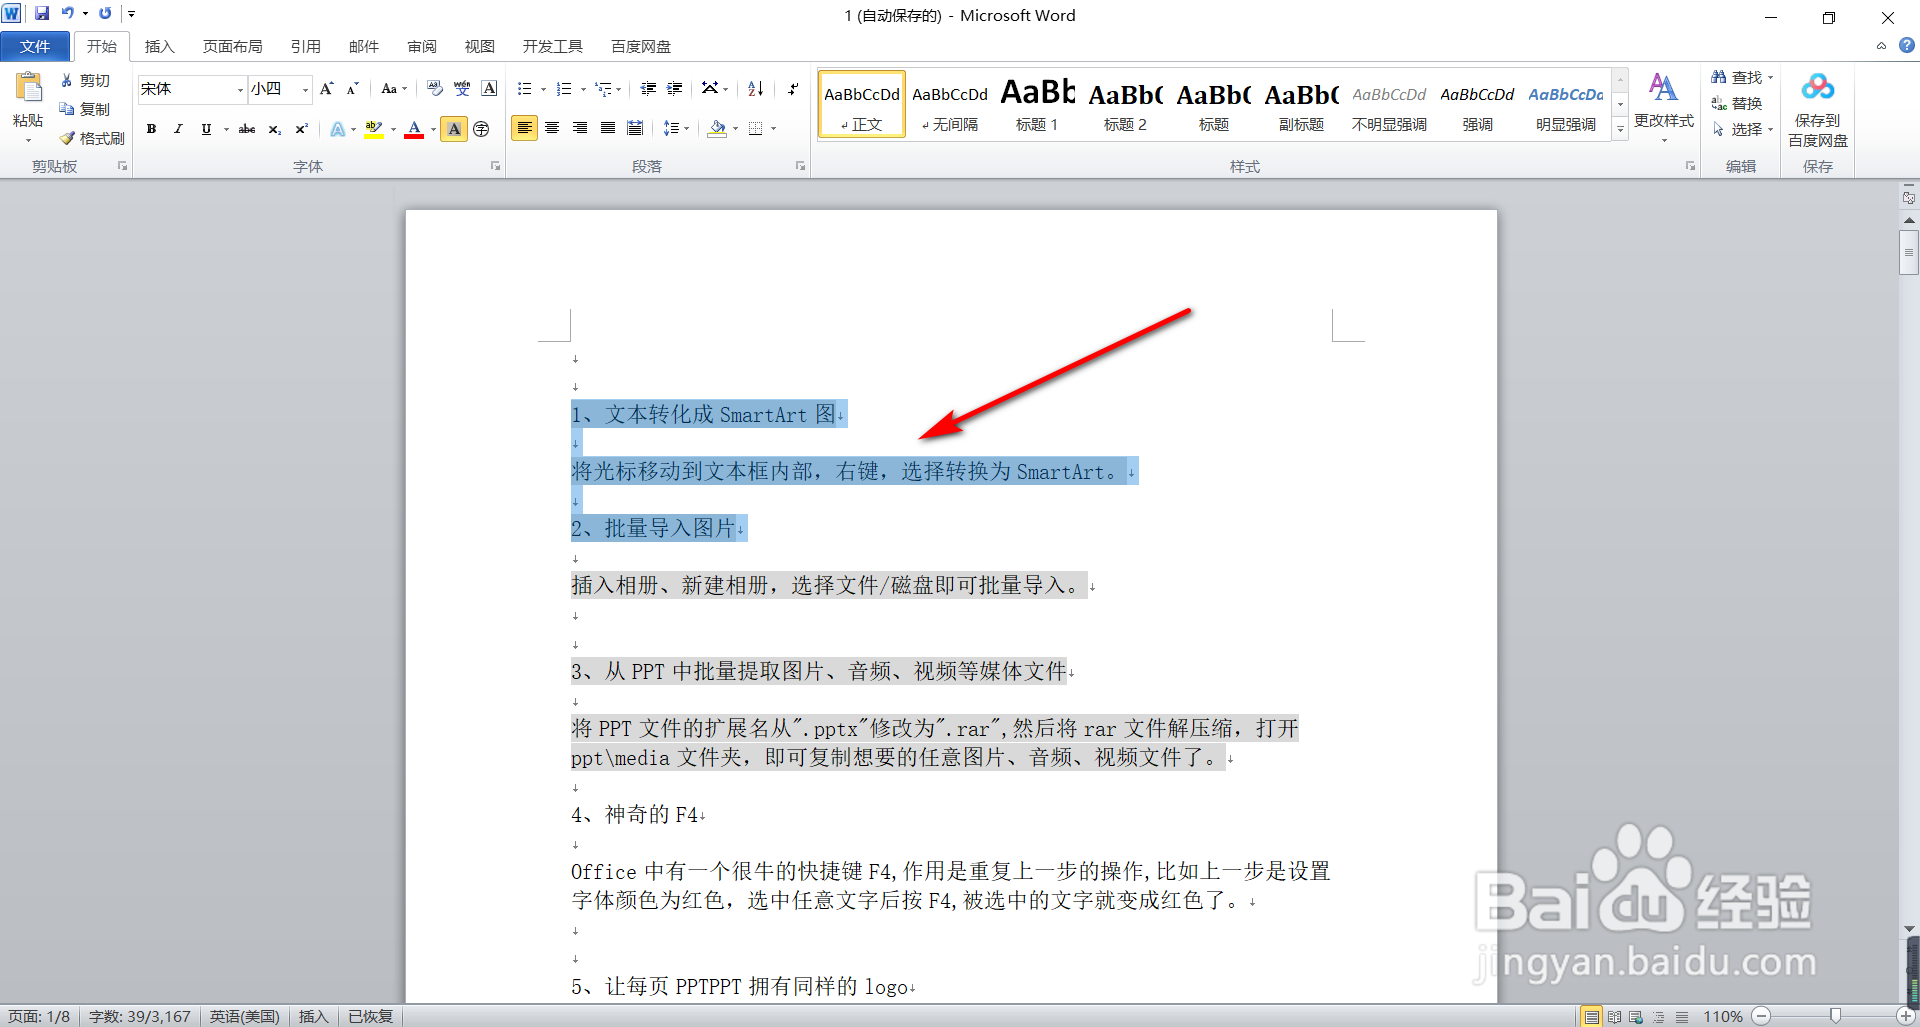Click the Distributed alignment icon
Screen dimensions: 1920x1027
(x=635, y=128)
